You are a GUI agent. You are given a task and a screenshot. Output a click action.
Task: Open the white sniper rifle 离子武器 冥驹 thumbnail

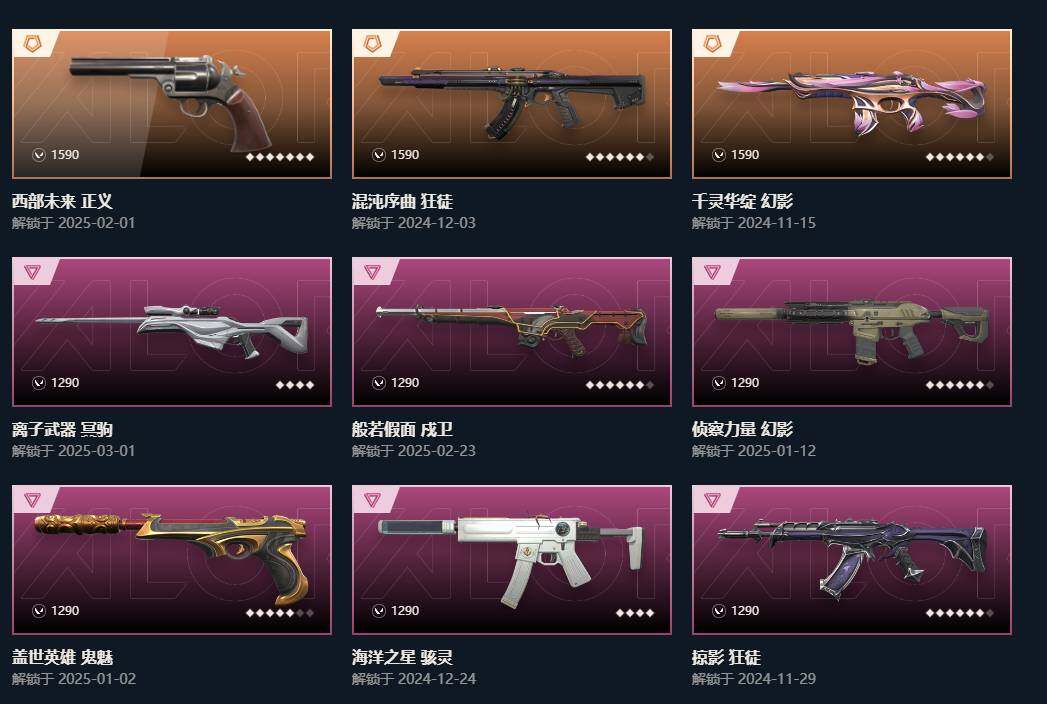(x=172, y=331)
